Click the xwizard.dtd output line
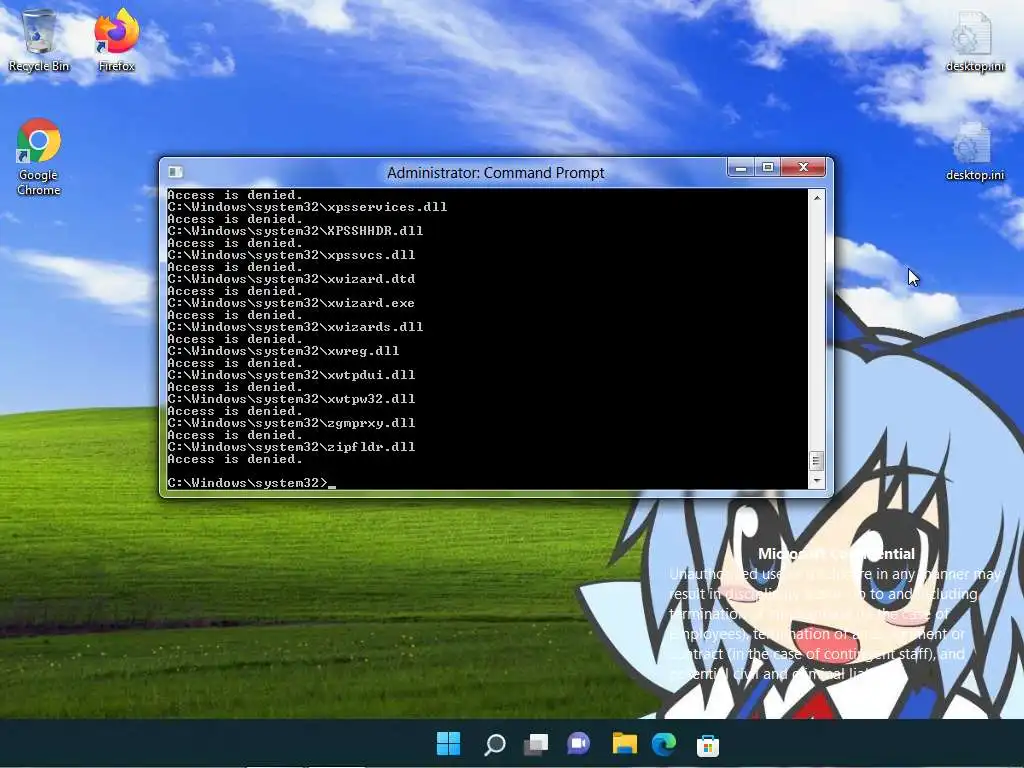 tap(291, 279)
